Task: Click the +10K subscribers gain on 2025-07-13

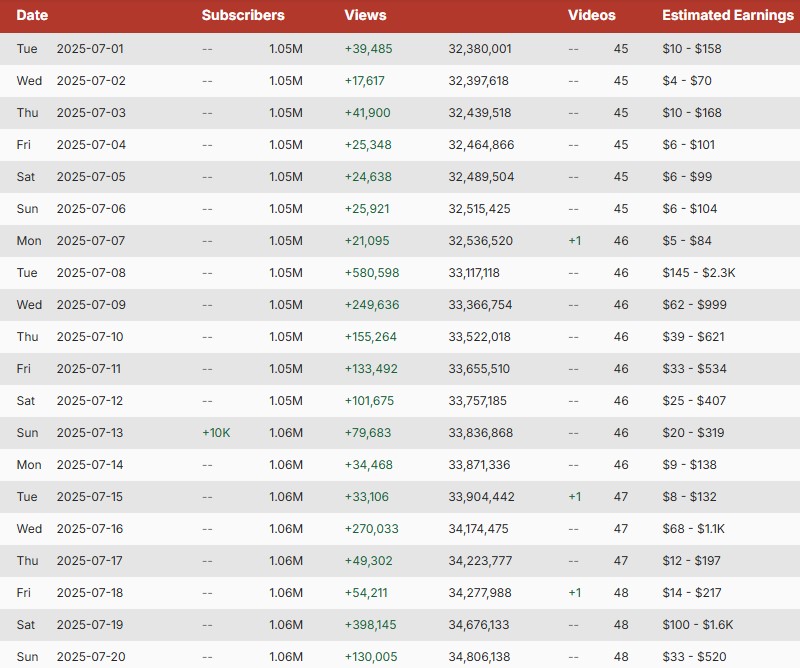Action: [x=216, y=433]
